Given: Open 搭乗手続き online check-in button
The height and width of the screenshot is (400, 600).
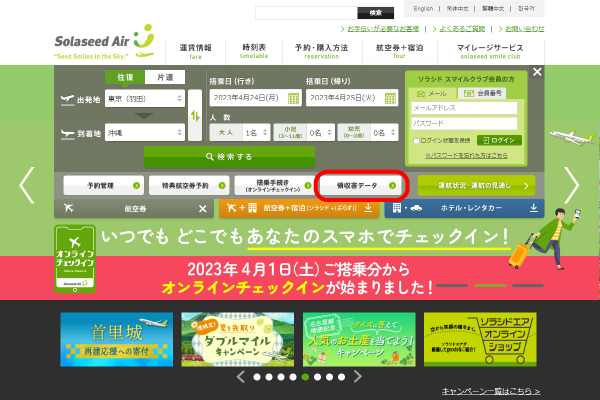Looking at the screenshot, I should coord(275,186).
